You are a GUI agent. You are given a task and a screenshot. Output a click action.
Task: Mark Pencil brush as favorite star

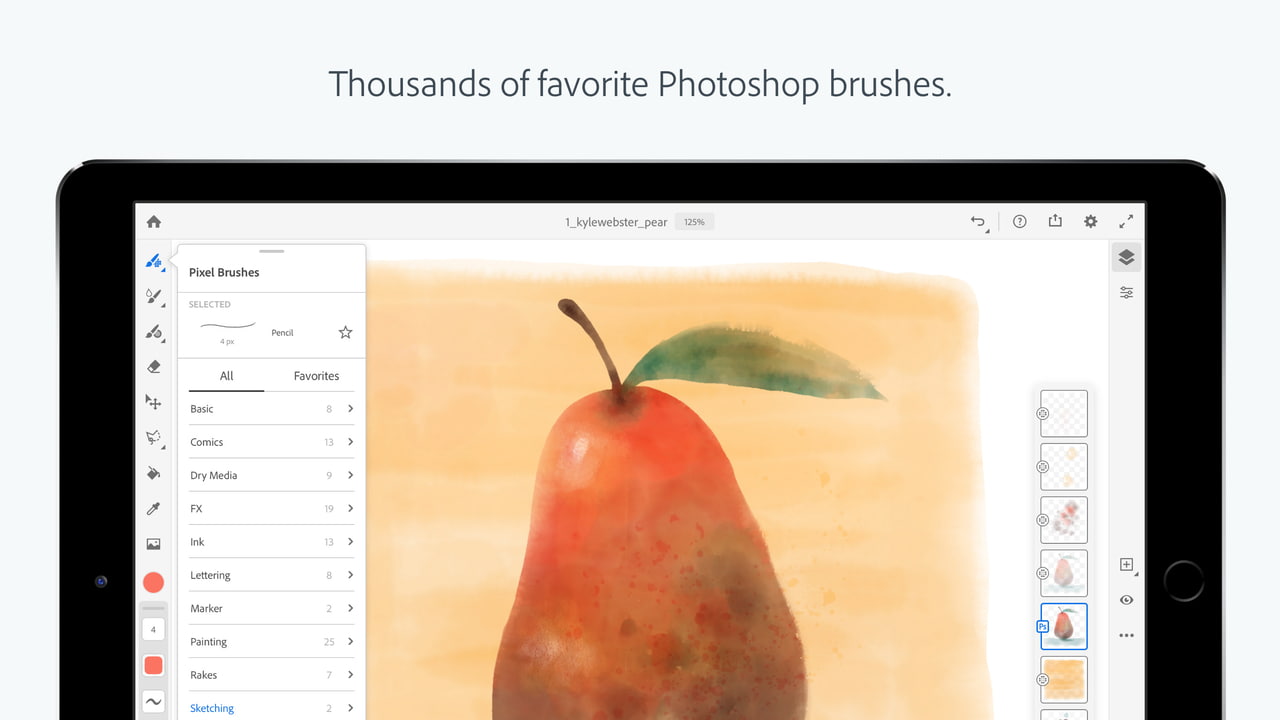click(345, 332)
